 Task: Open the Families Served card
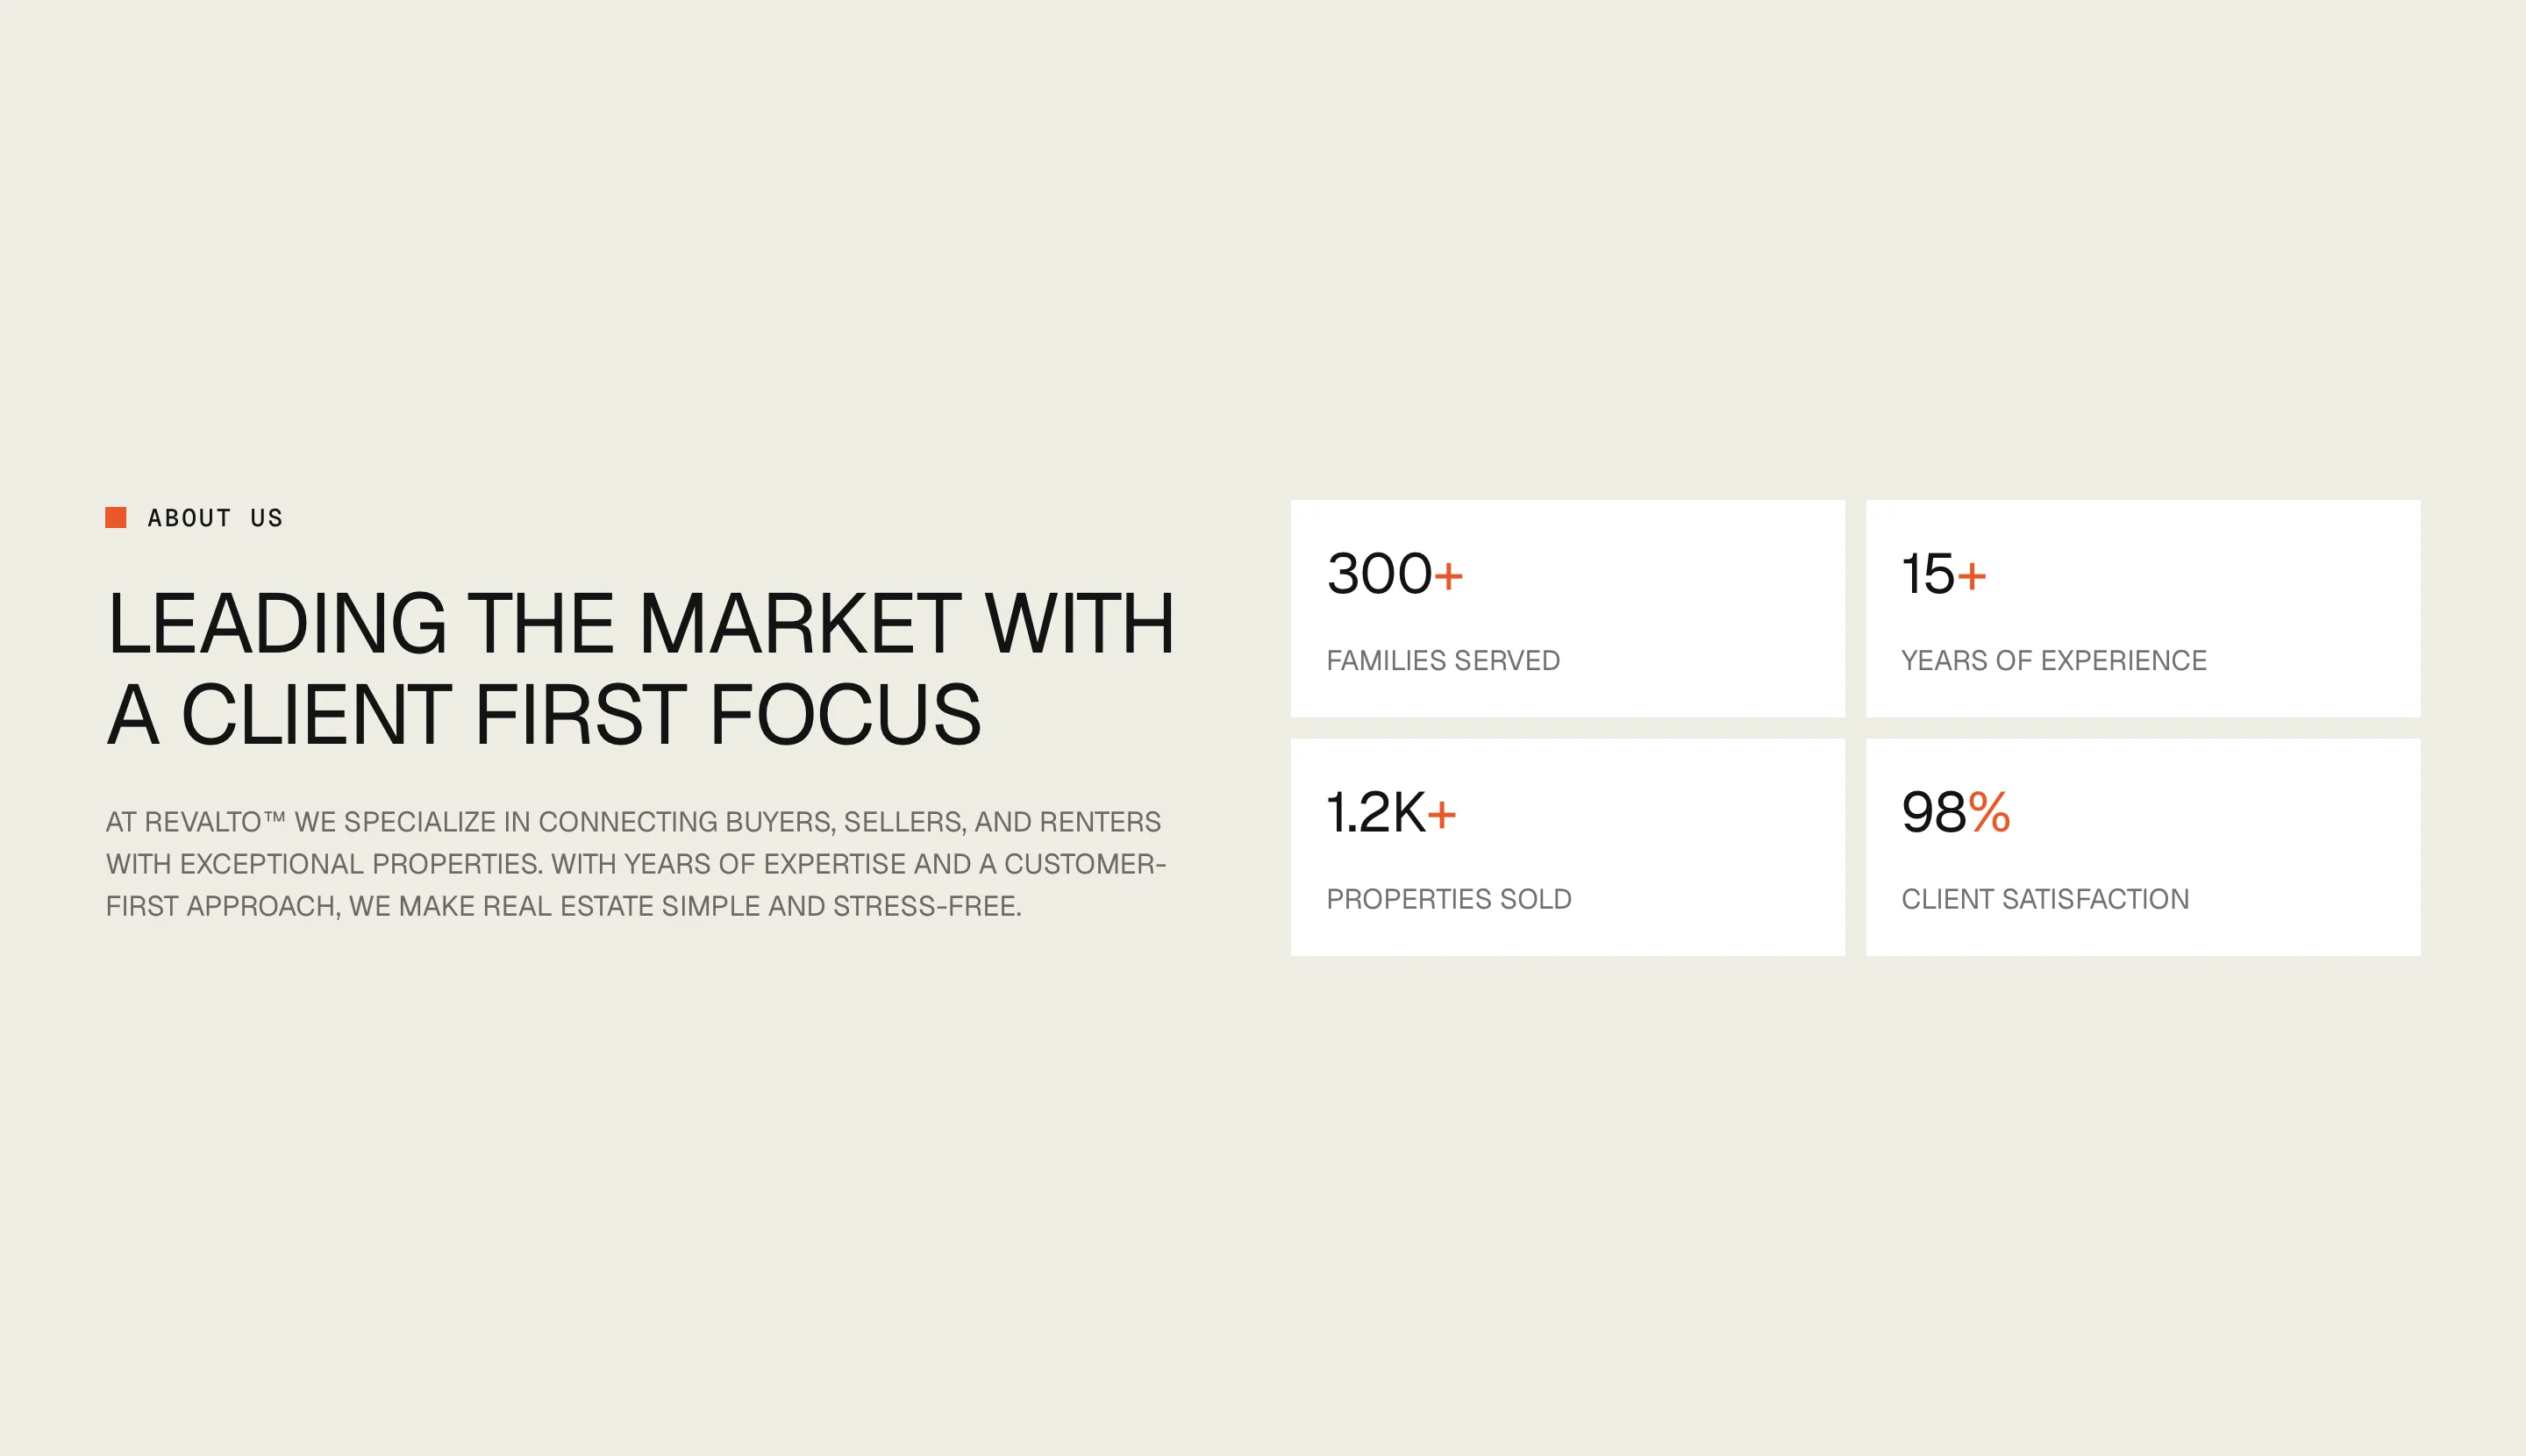click(1568, 609)
